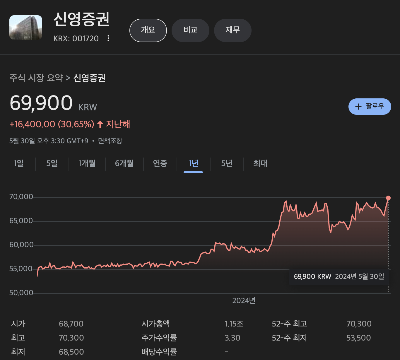Select the 최대 maximum chart range
This screenshot has height=360, width=400.
(x=260, y=163)
